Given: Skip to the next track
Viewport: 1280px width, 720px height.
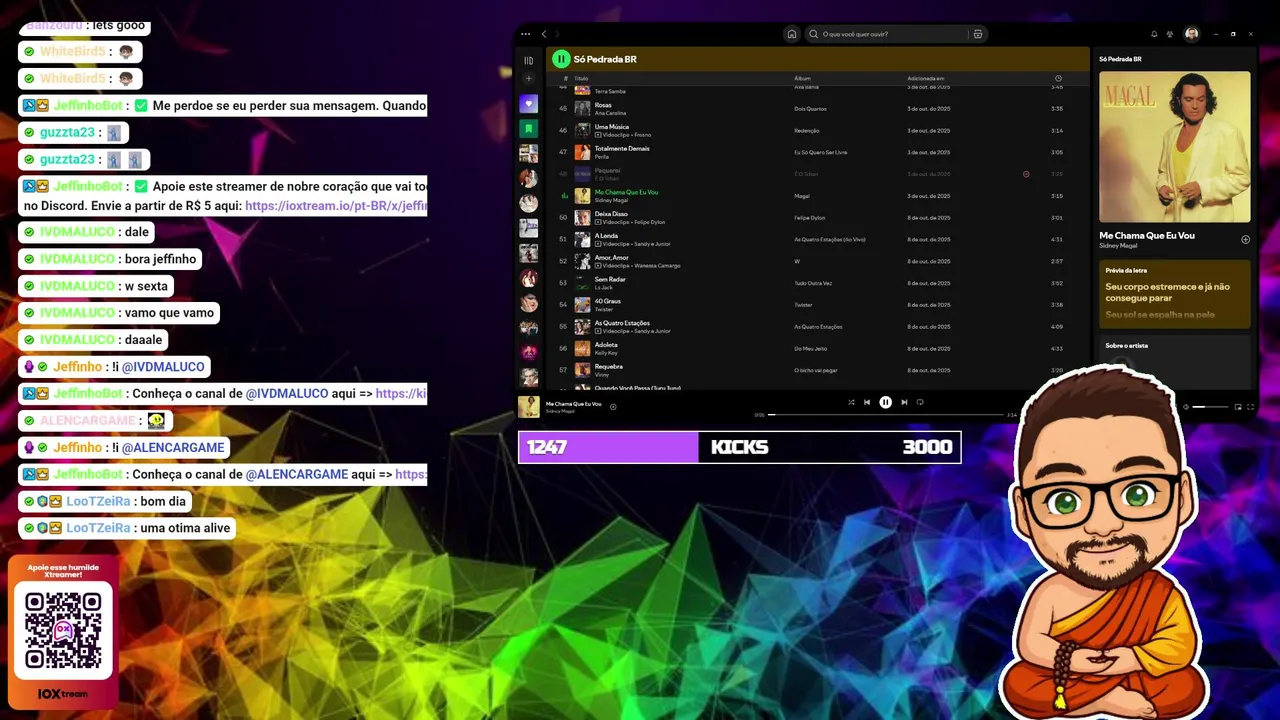Looking at the screenshot, I should (904, 402).
